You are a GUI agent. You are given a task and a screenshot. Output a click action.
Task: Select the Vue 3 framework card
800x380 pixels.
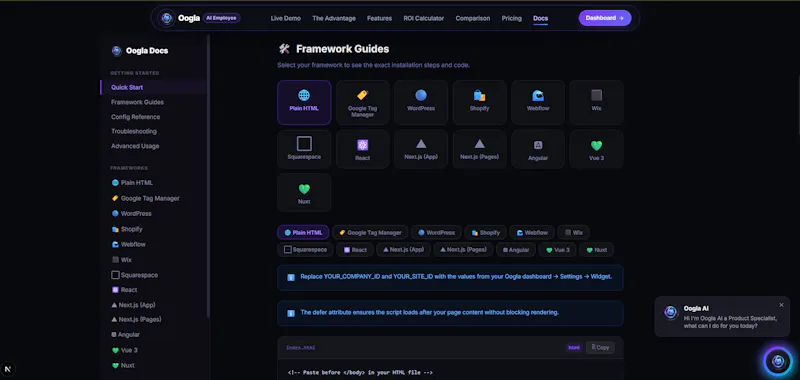(x=596, y=149)
